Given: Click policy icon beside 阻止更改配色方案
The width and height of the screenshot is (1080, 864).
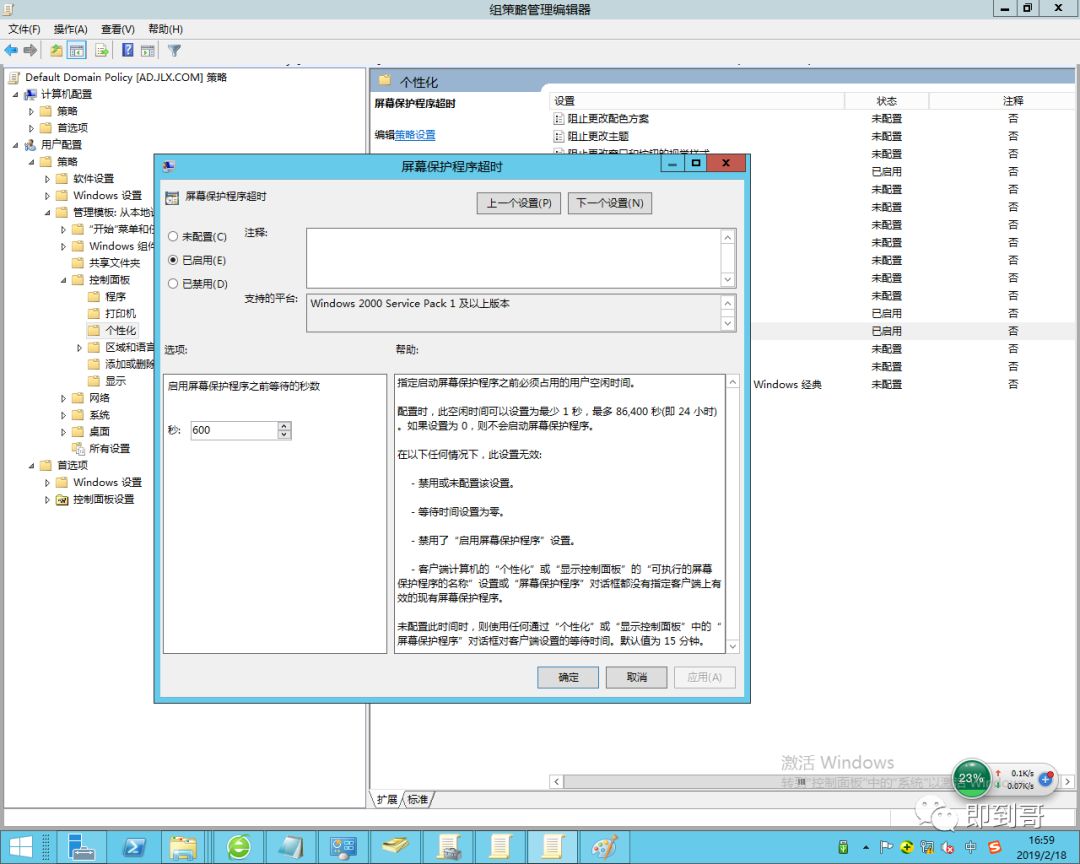Looking at the screenshot, I should (559, 119).
